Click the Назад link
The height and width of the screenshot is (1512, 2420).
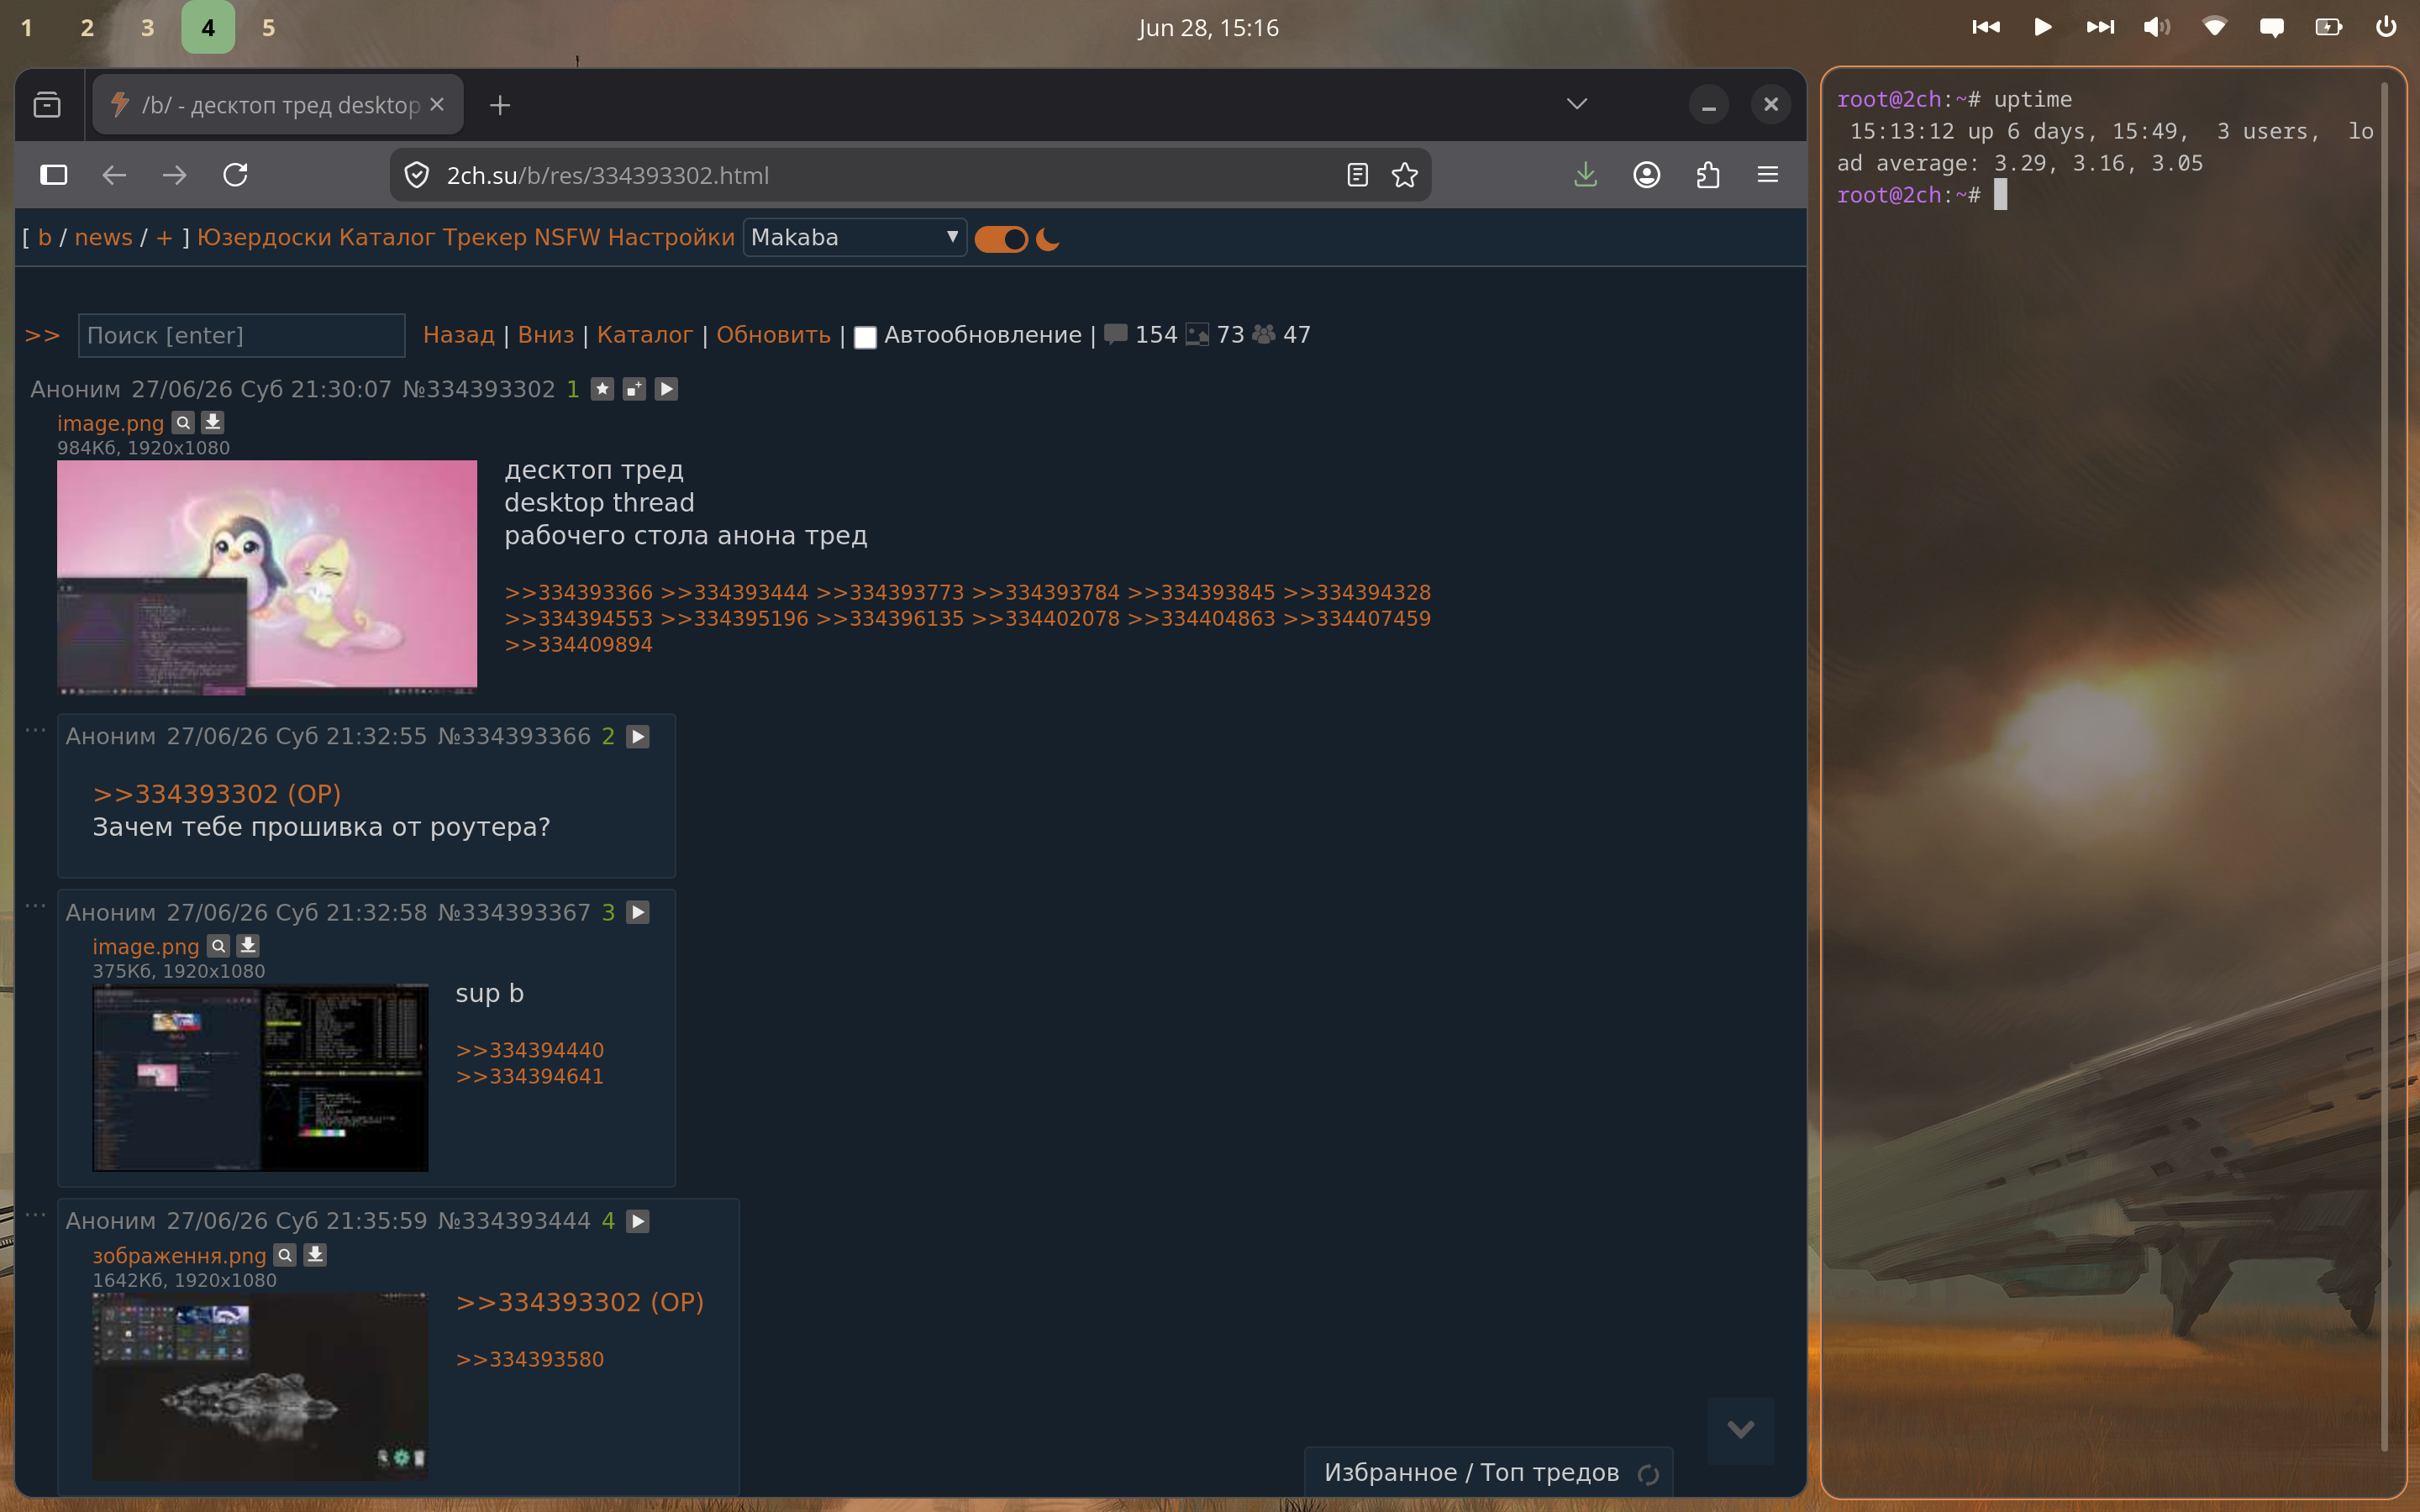[x=459, y=335]
